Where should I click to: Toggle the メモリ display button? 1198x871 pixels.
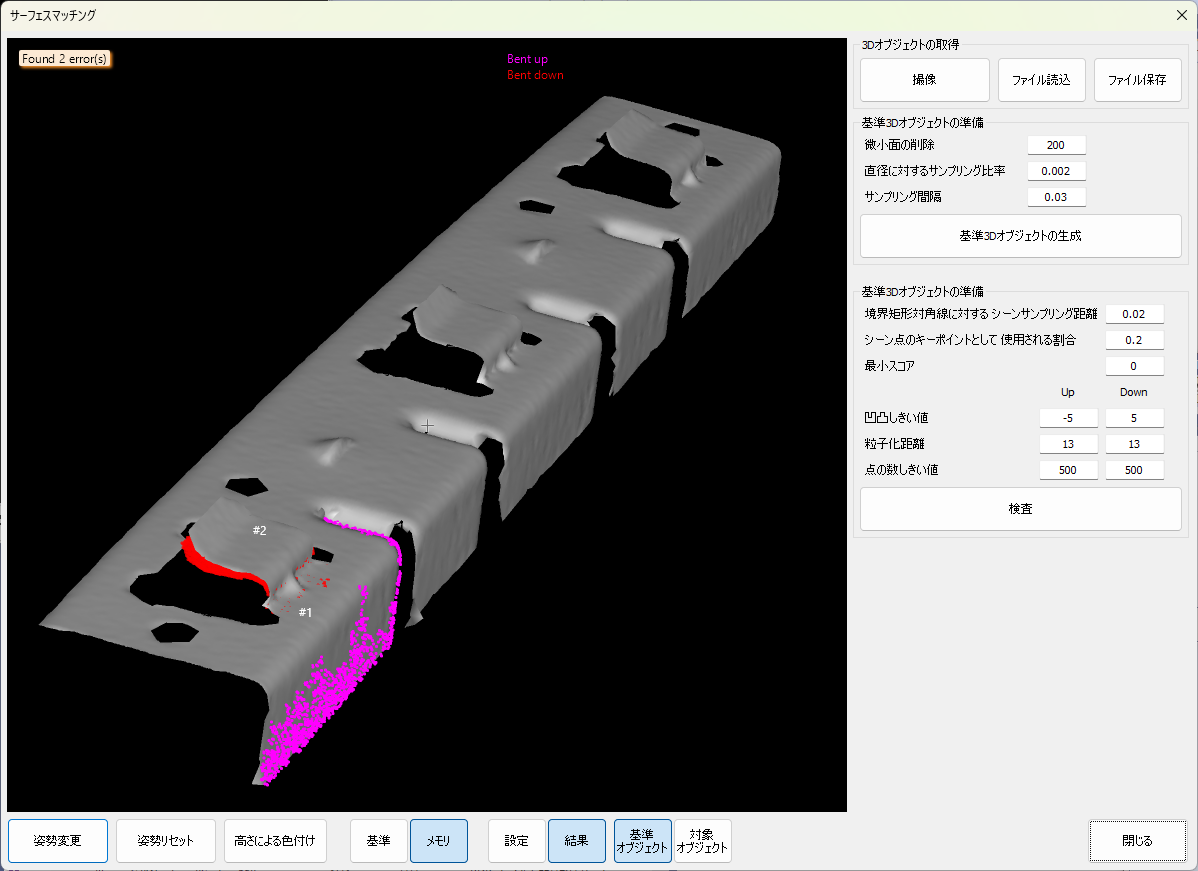(x=438, y=841)
